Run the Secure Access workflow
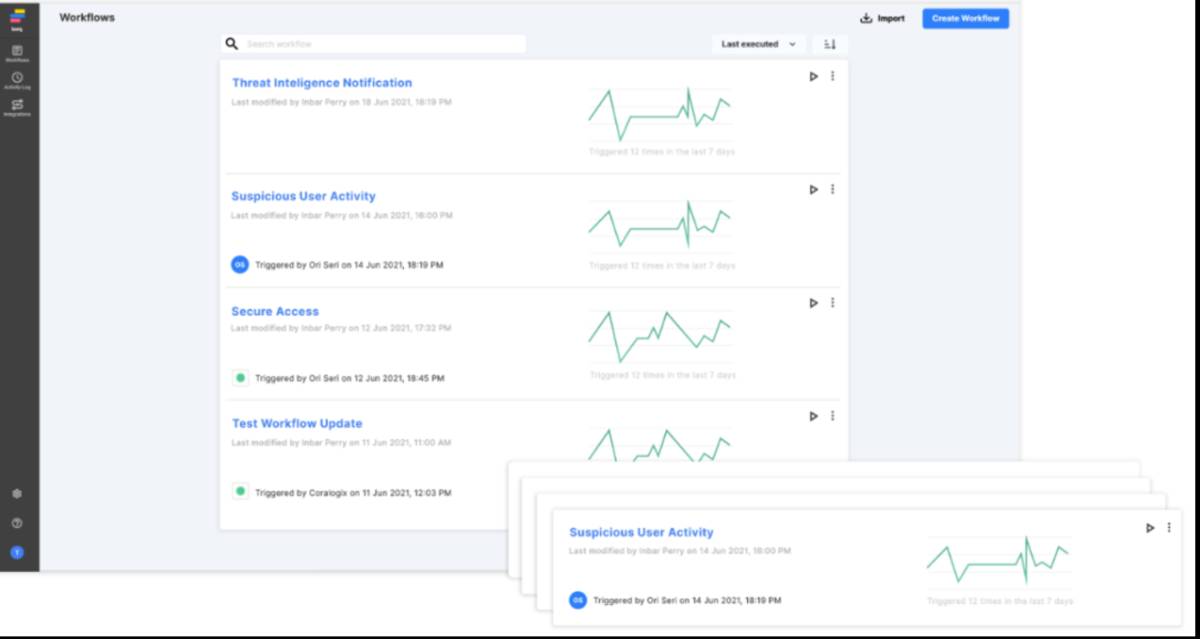Screen dimensions: 1200x639 pyautogui.click(x=813, y=303)
